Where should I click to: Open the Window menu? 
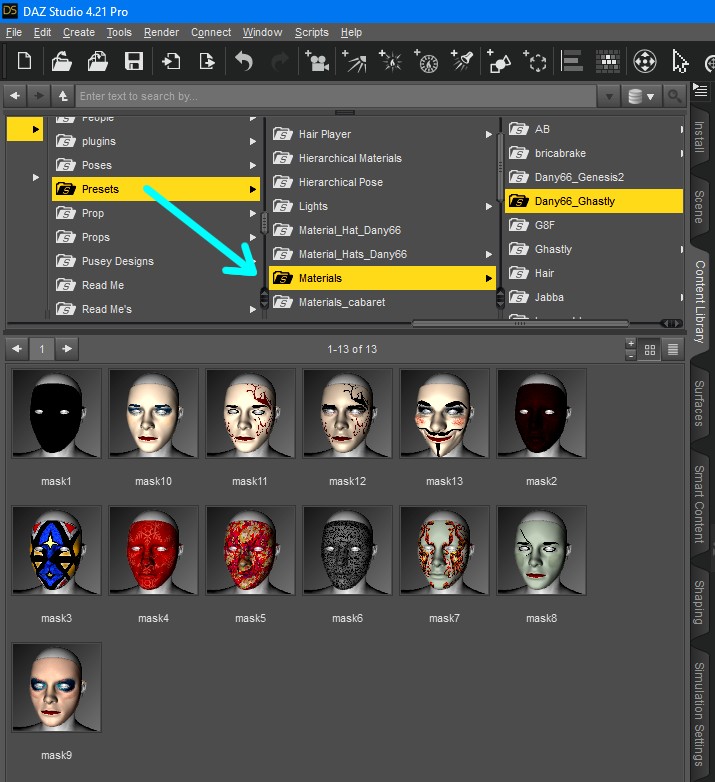point(262,32)
